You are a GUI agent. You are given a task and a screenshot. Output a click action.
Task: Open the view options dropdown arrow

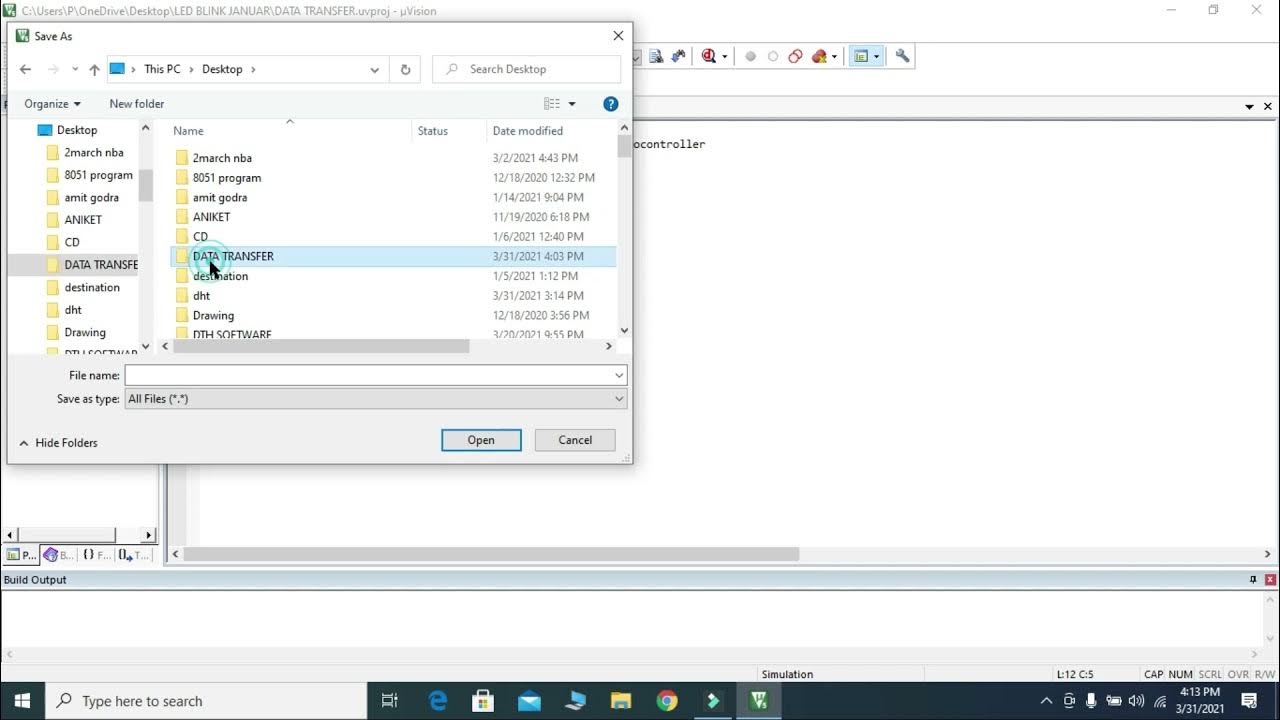click(572, 104)
